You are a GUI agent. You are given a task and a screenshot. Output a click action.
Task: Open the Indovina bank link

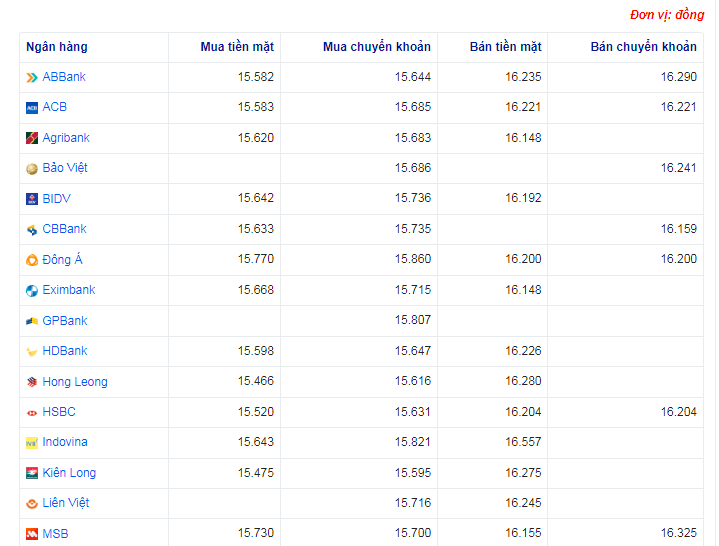click(x=64, y=442)
